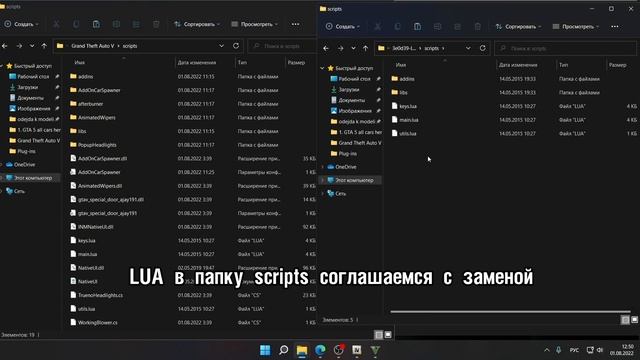Go up one level in left window
Viewport: 640px width, 360px height.
pyautogui.click(x=44, y=46)
